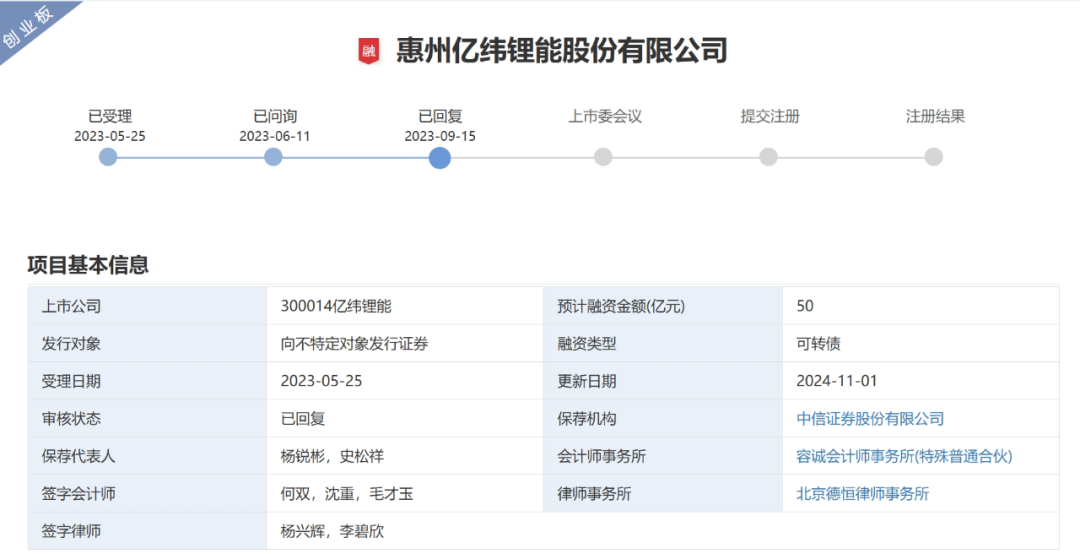
Task: Select the 已问询 timeline node
Action: click(x=273, y=157)
